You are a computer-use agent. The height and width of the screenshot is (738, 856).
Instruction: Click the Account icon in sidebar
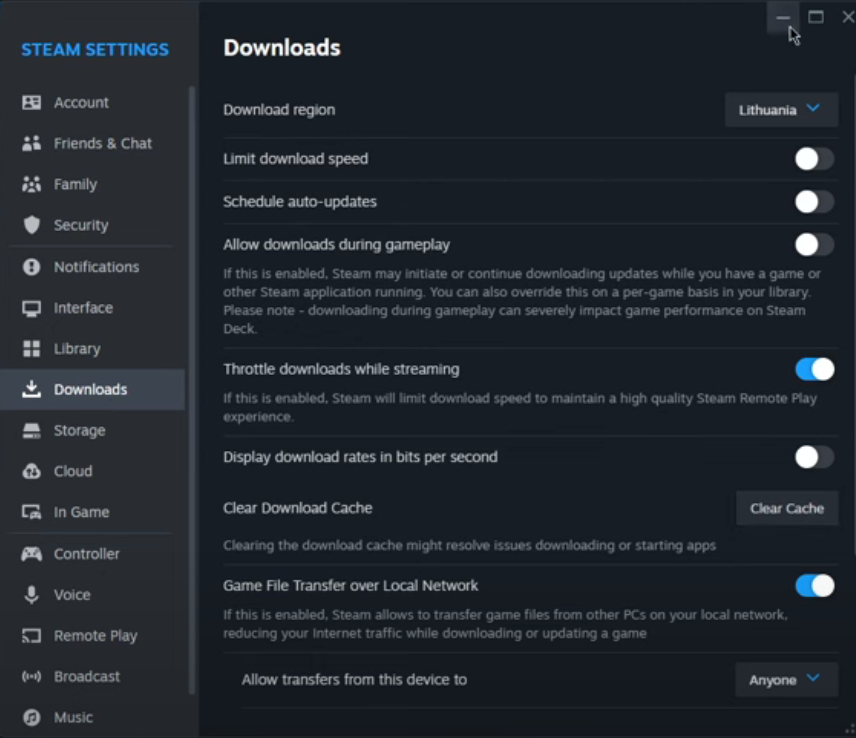click(x=32, y=103)
